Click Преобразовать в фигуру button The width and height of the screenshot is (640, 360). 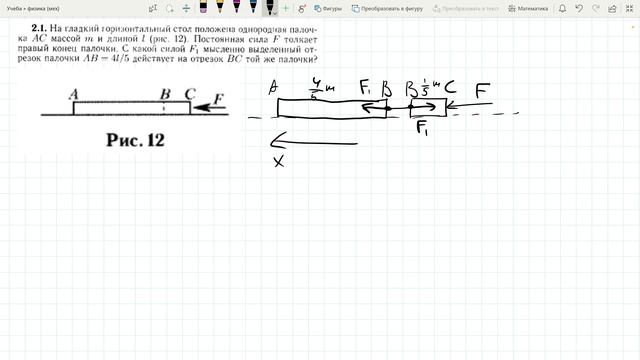(x=387, y=9)
